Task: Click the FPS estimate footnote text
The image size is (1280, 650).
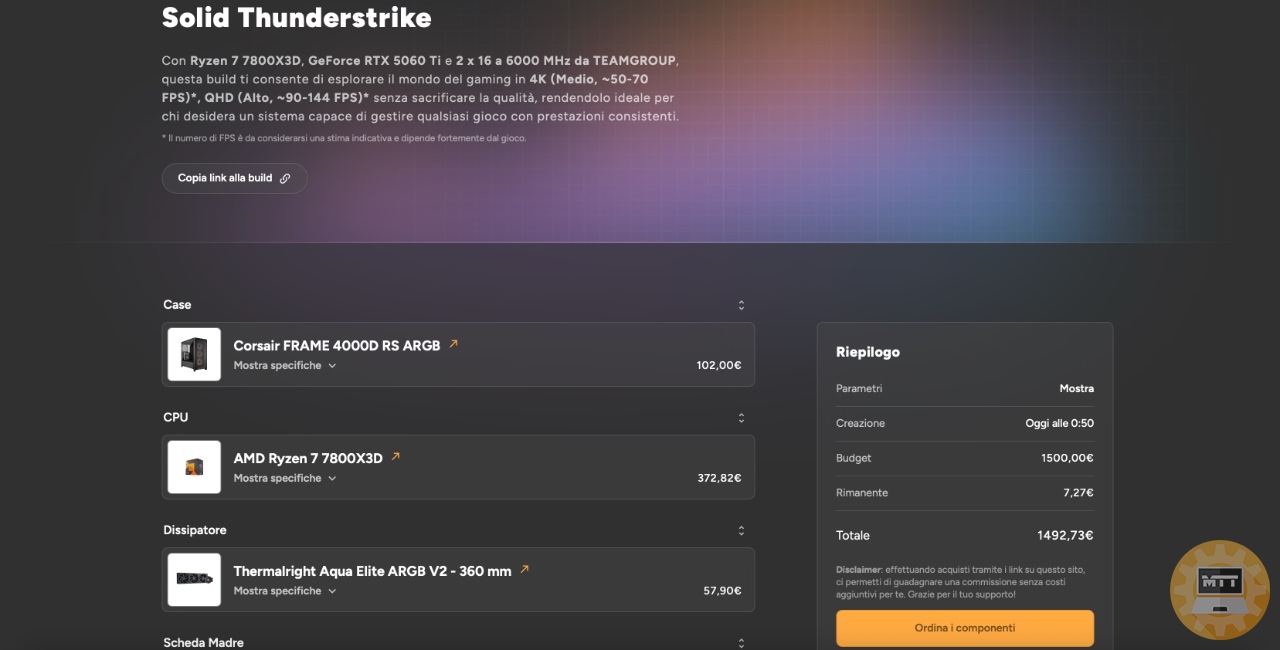Action: pyautogui.click(x=344, y=138)
